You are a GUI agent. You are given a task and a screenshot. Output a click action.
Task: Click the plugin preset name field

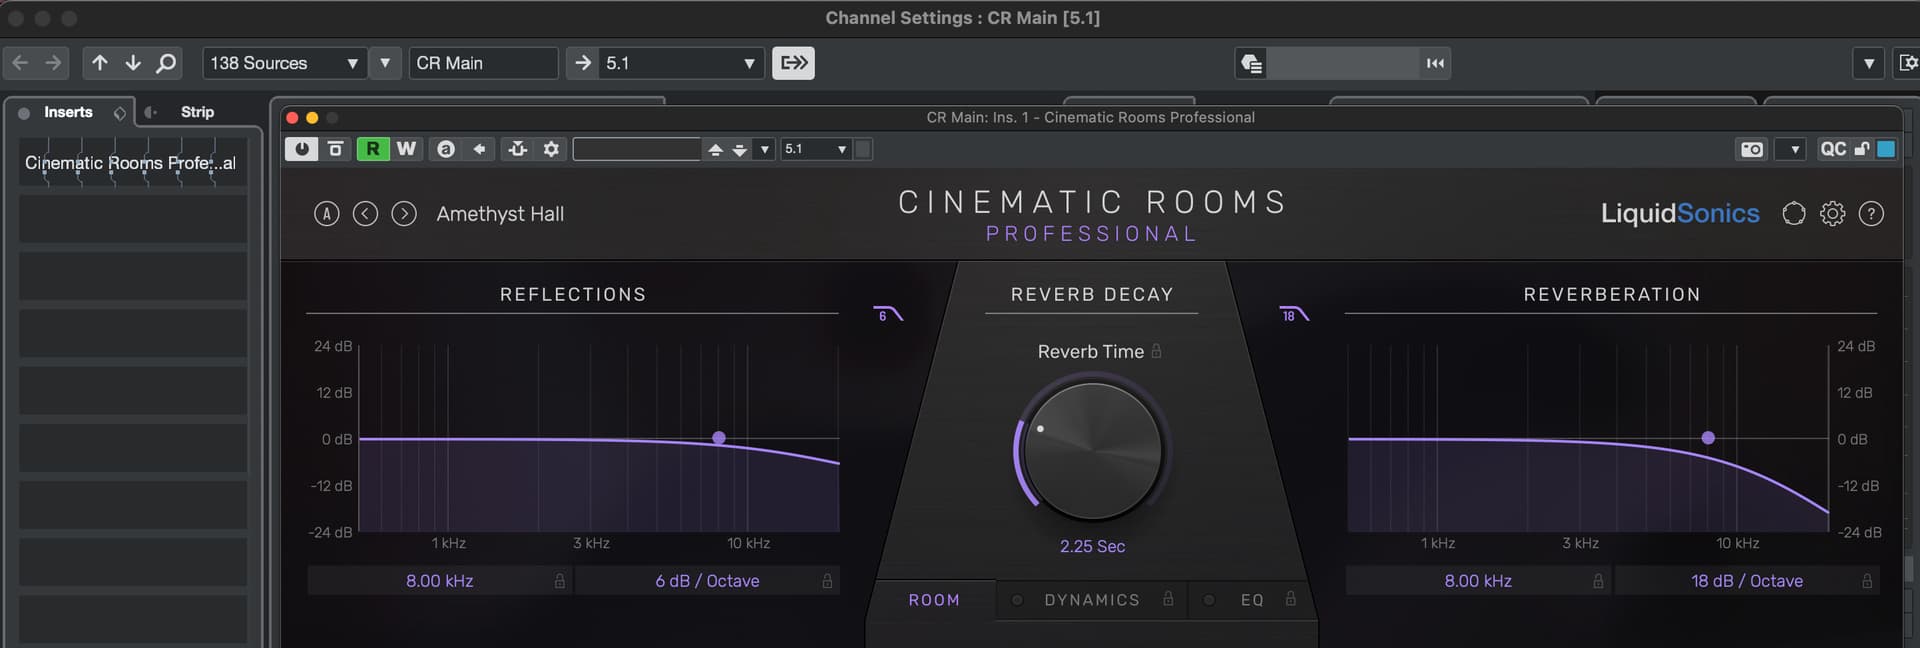pos(637,149)
